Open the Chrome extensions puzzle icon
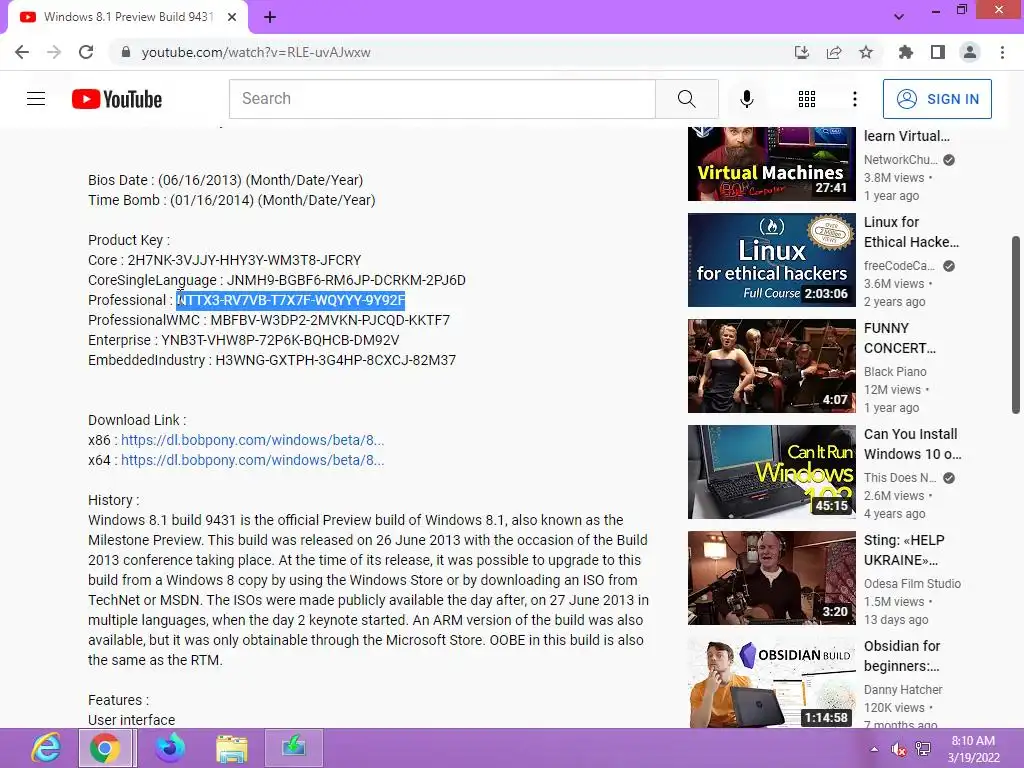 pyautogui.click(x=905, y=52)
